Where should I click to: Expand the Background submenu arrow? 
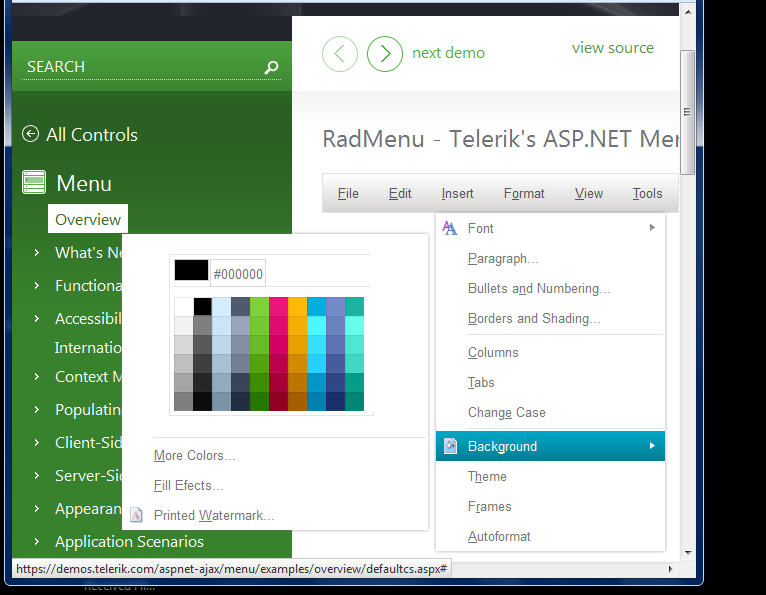652,446
